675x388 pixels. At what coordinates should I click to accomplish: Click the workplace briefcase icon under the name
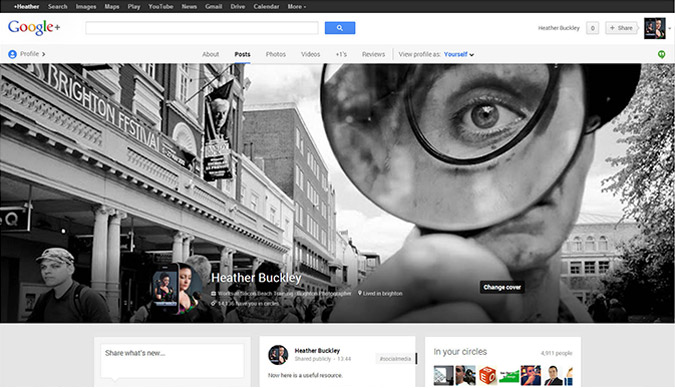214,294
